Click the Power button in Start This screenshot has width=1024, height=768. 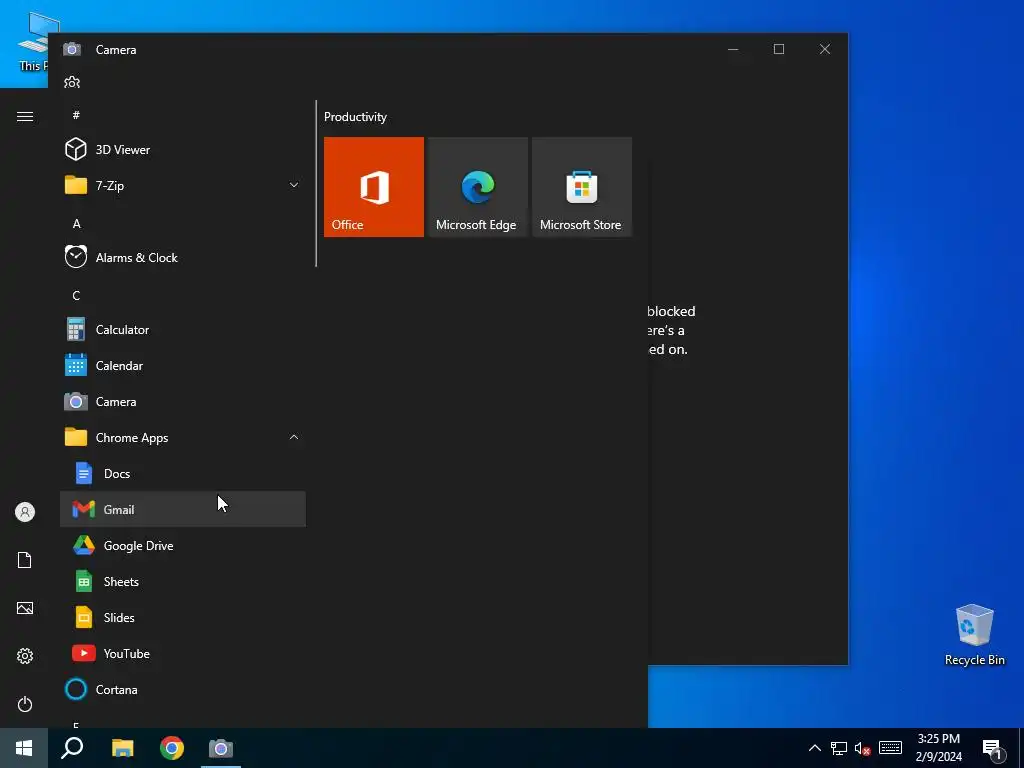coord(25,704)
